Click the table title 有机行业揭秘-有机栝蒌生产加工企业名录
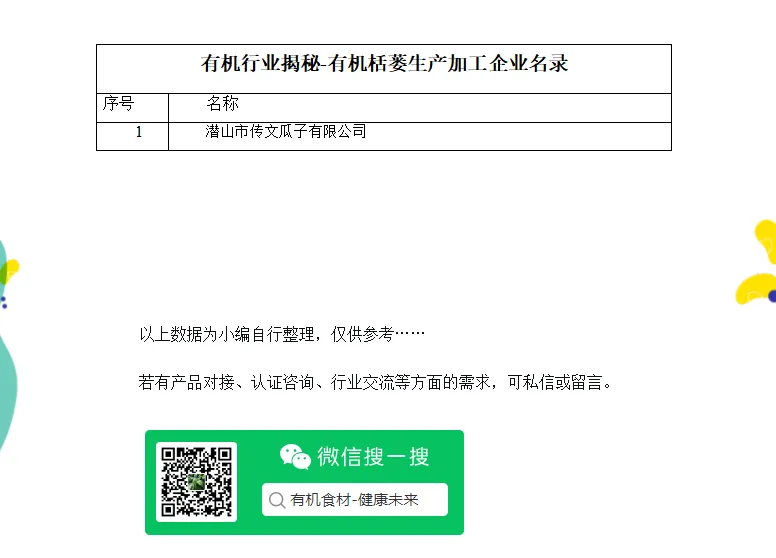 tap(384, 63)
